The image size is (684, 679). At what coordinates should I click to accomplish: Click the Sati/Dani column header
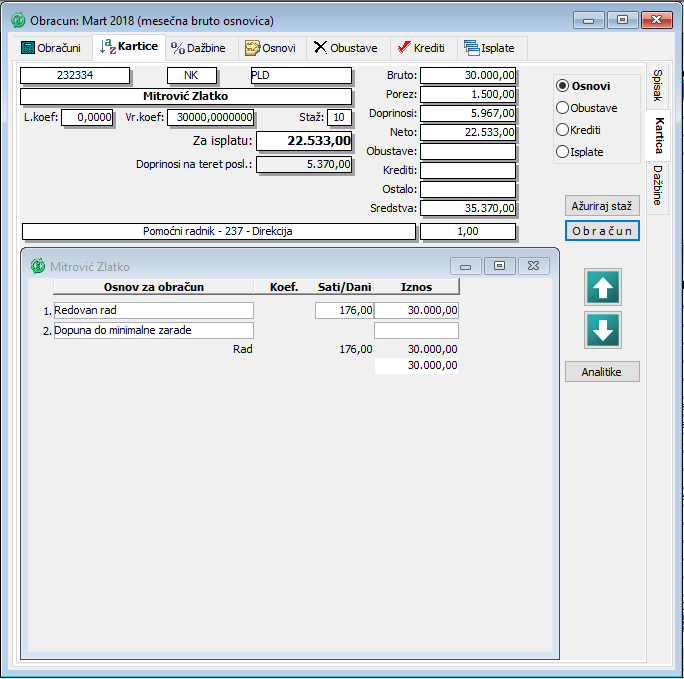point(344,287)
